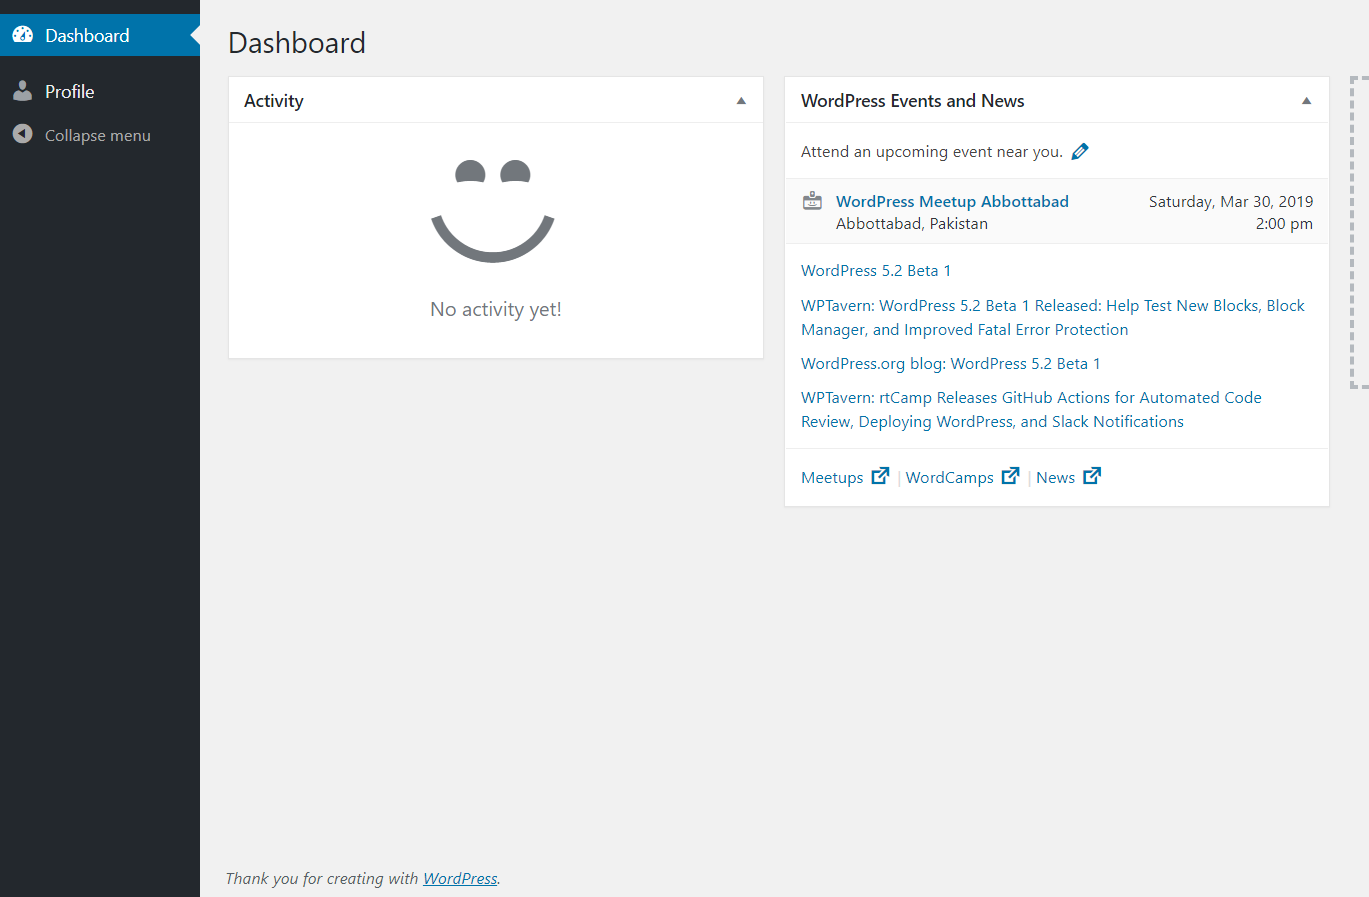
Task: Click external link icon next to News
Action: point(1092,476)
